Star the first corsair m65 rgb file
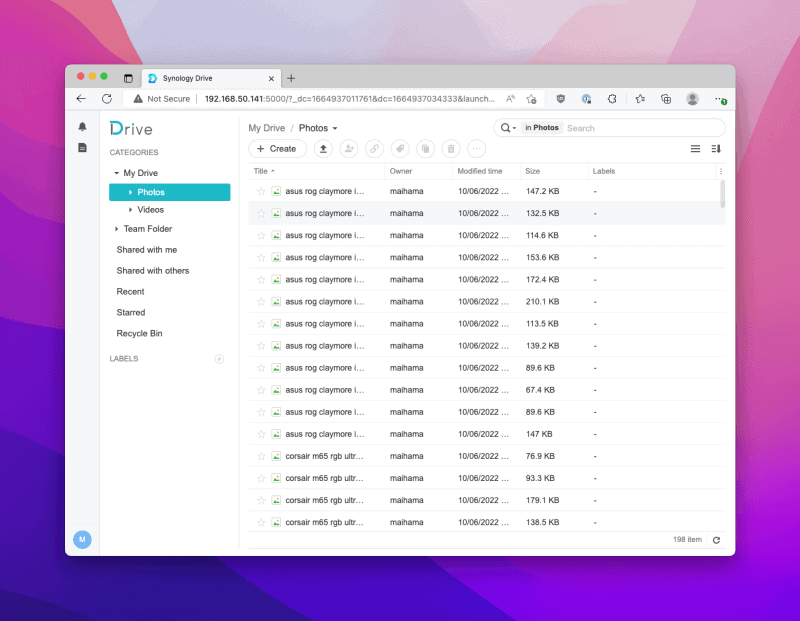Image resolution: width=800 pixels, height=621 pixels. (x=261, y=456)
